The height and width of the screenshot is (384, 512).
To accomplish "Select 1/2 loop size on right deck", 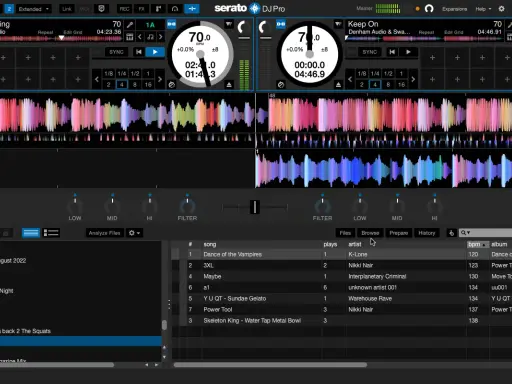I will [388, 73].
